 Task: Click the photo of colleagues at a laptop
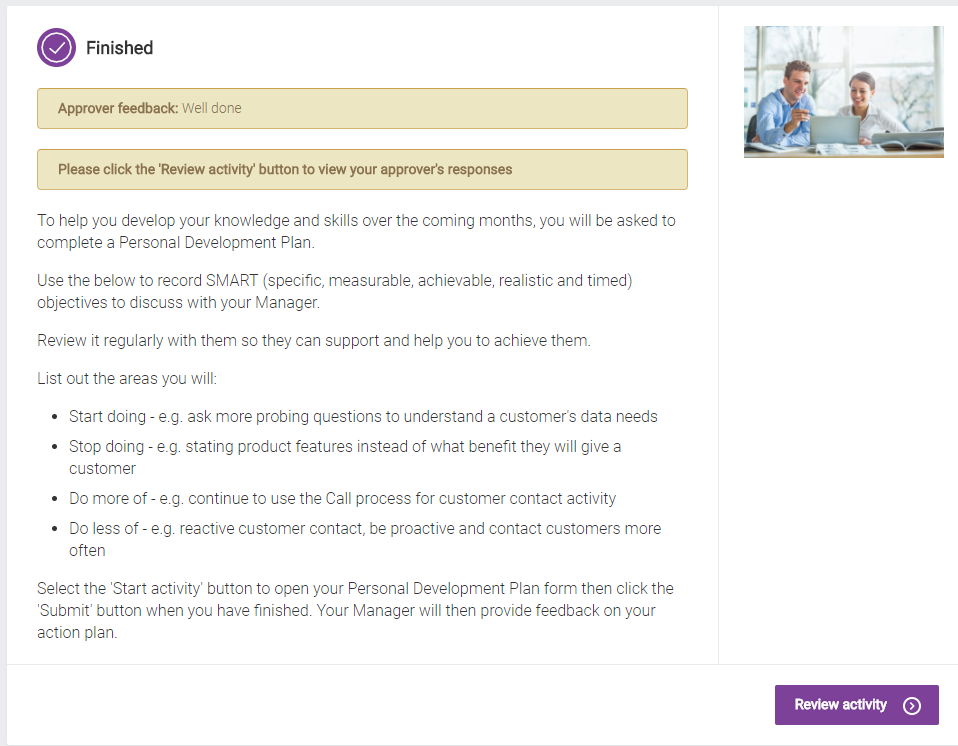pos(843,91)
